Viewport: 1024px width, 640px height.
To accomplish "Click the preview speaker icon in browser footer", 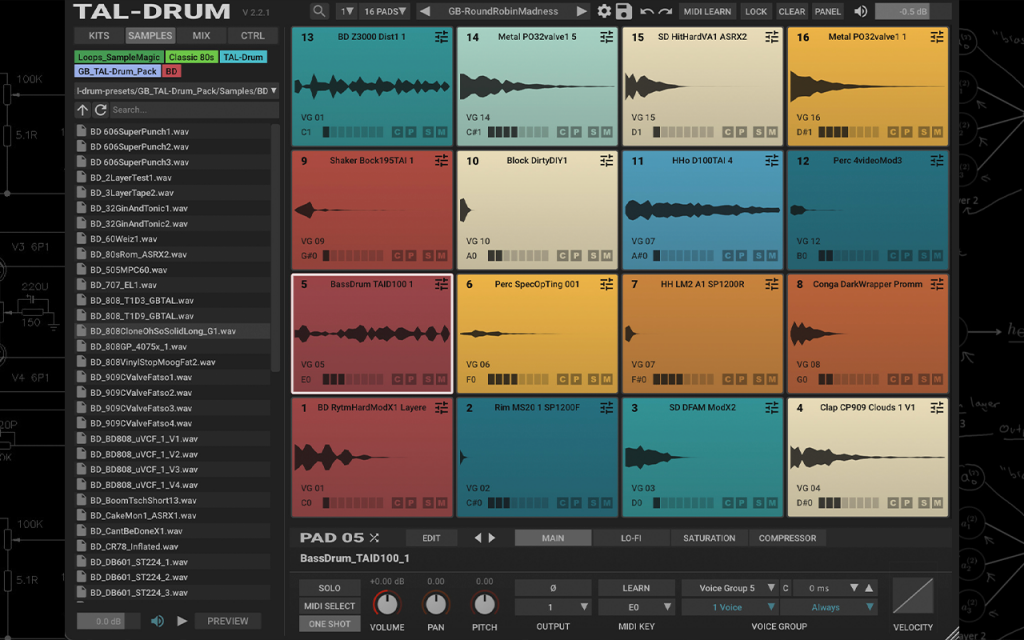I will pos(157,621).
